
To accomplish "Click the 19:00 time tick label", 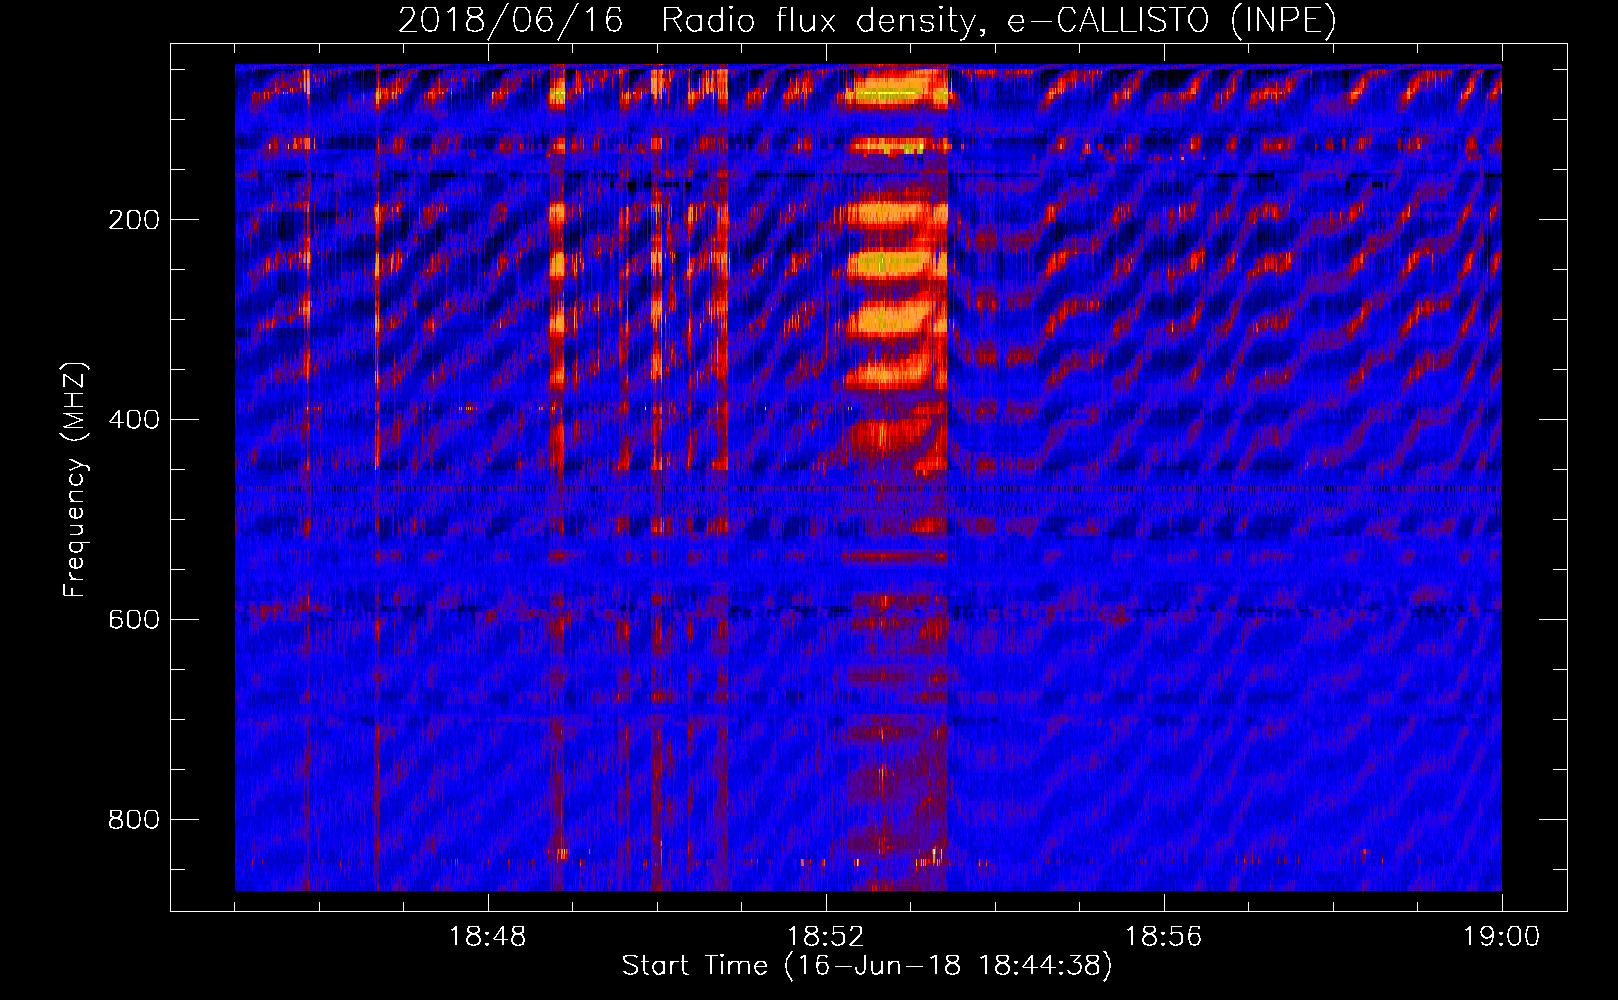I will (x=1502, y=937).
